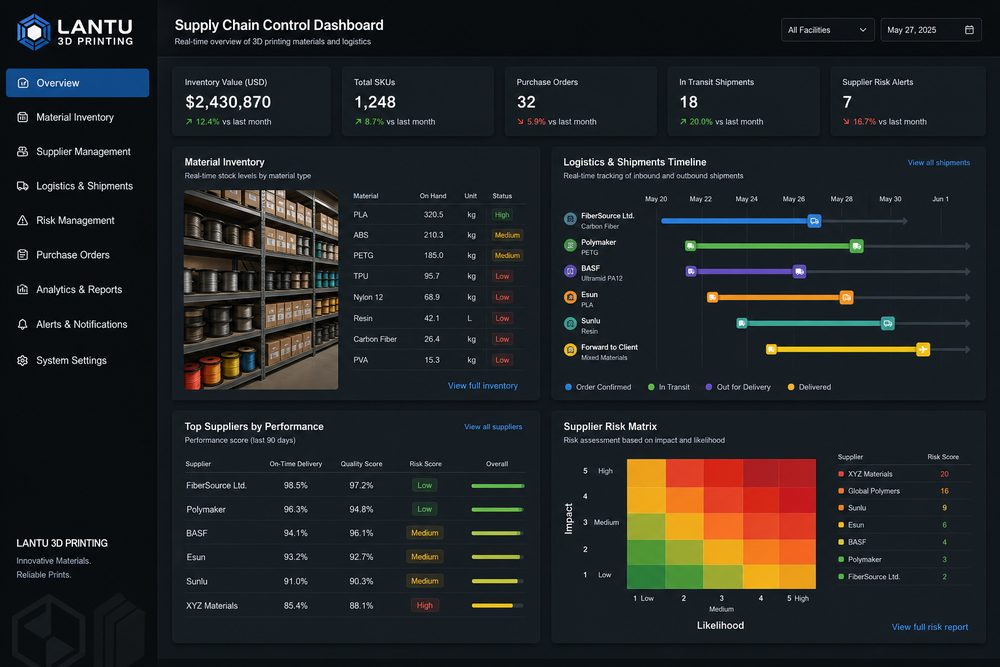Screen dimensions: 1000x667
Task: Click the In Transit green legend dot
Action: 651,387
